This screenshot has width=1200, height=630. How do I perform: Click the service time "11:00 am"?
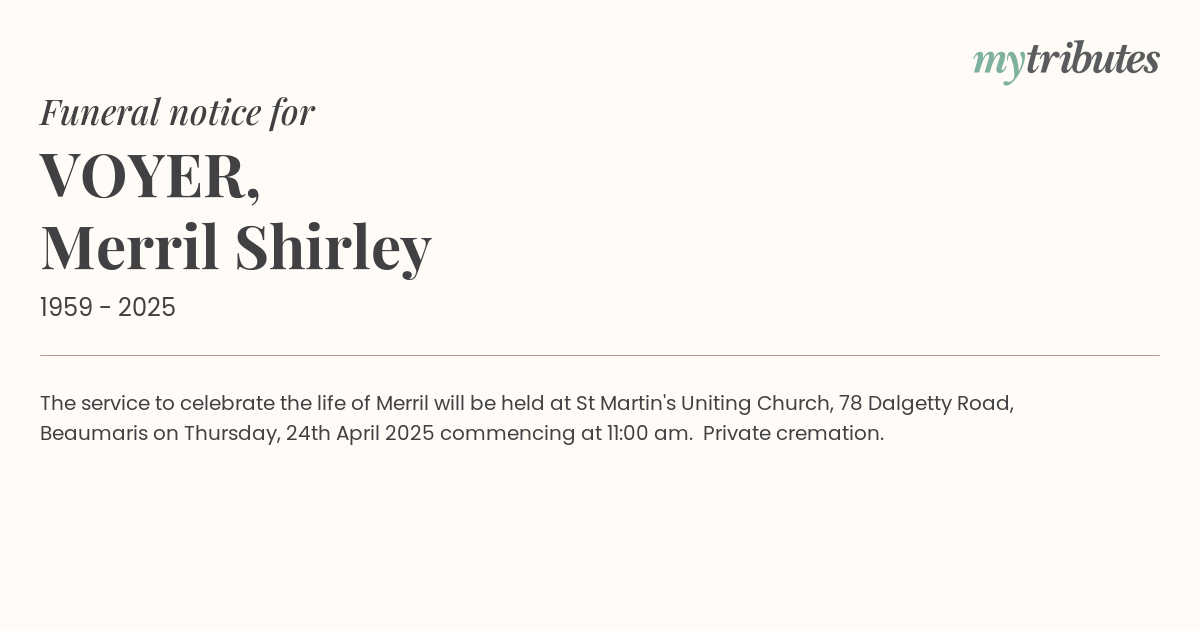(x=653, y=433)
